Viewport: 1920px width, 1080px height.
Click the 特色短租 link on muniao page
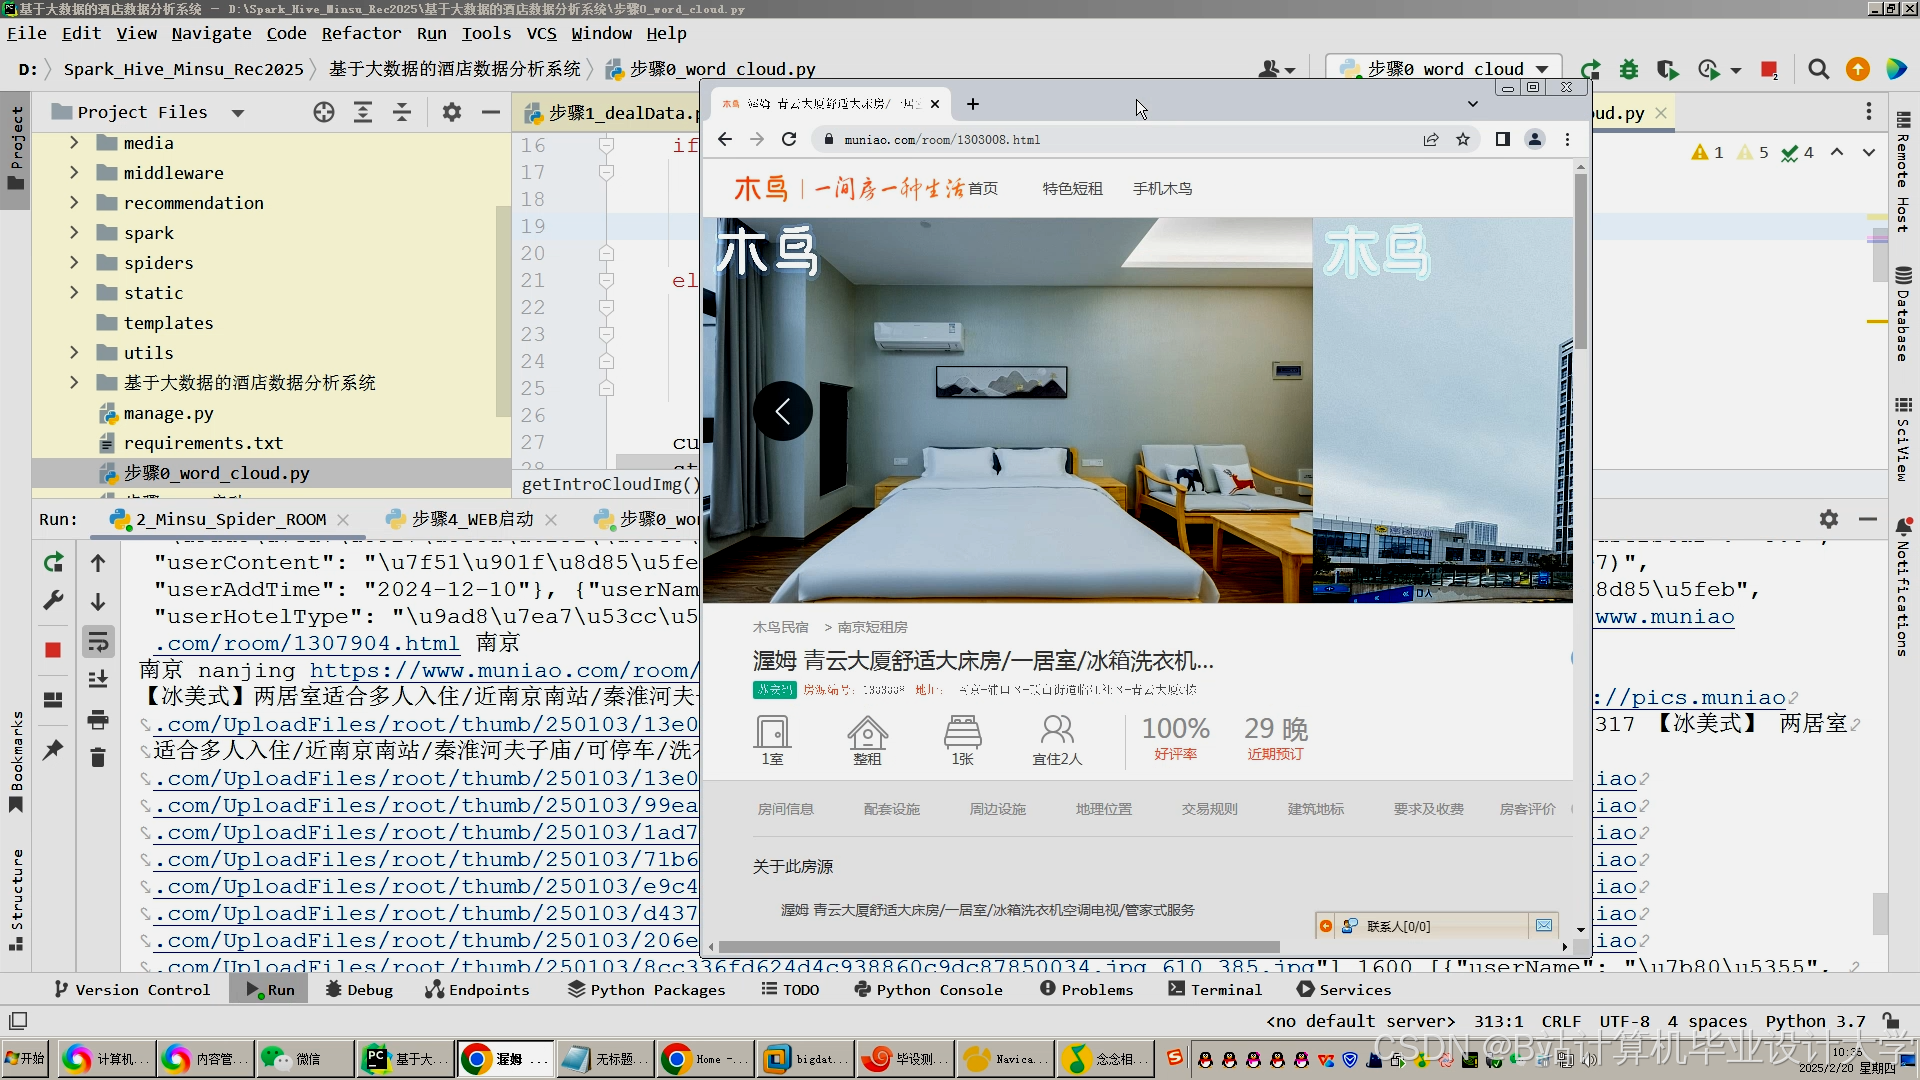pos(1072,189)
